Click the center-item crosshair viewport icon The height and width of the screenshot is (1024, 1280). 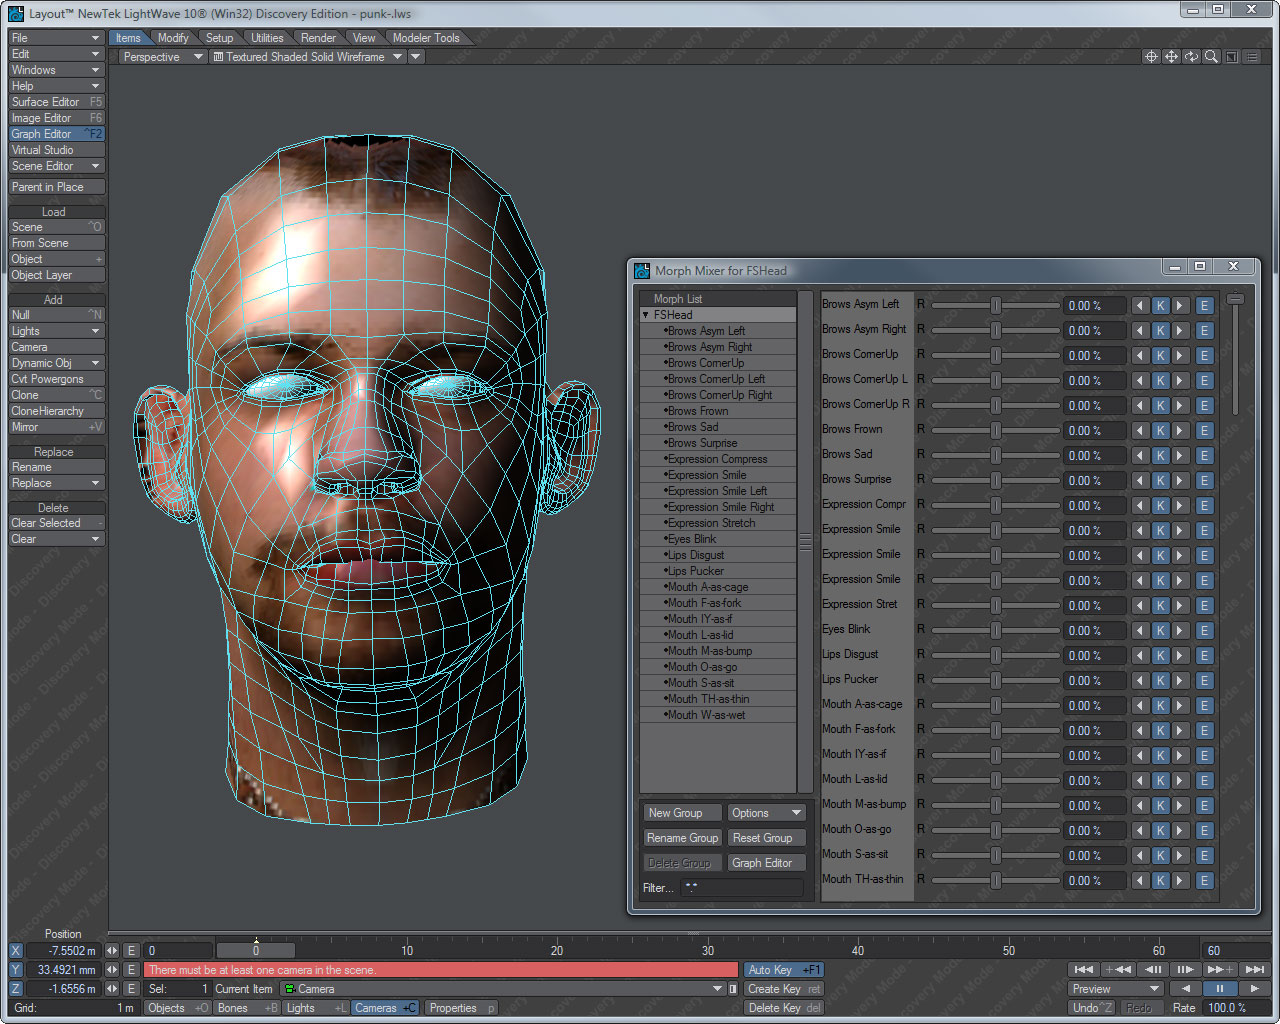click(1151, 57)
